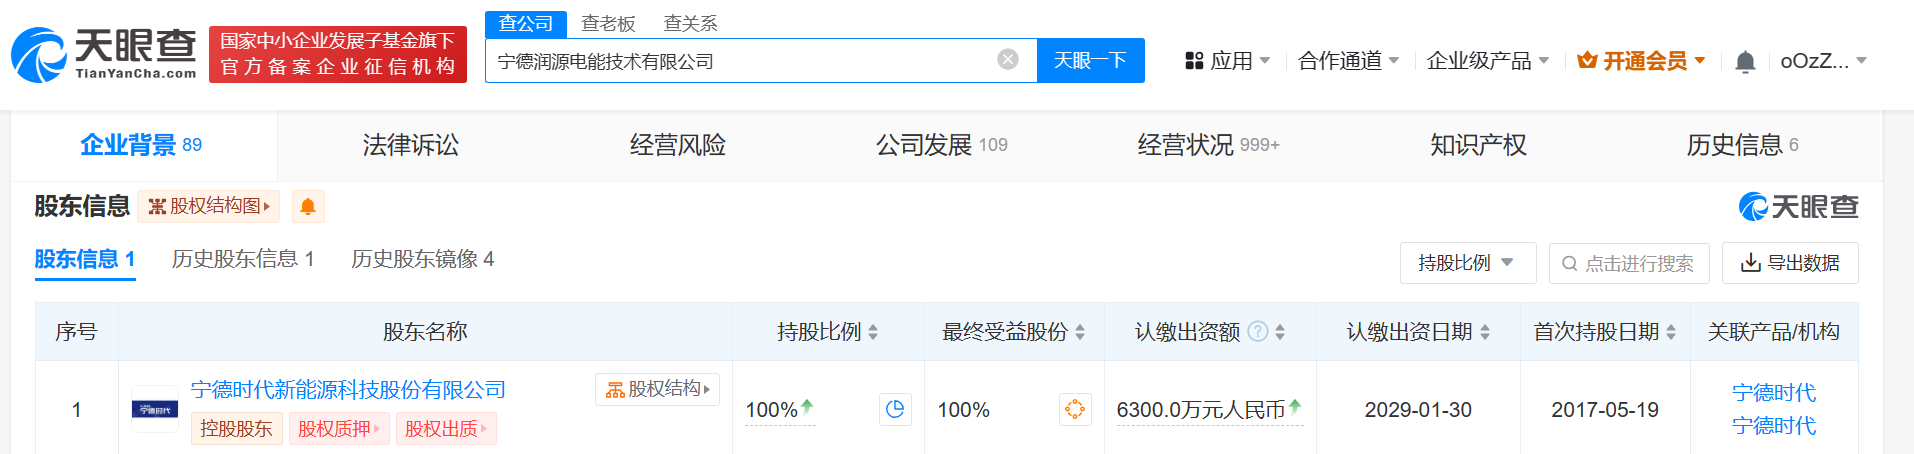1914x454 pixels.
Task: Click the 控股股东 tag
Action: point(236,429)
